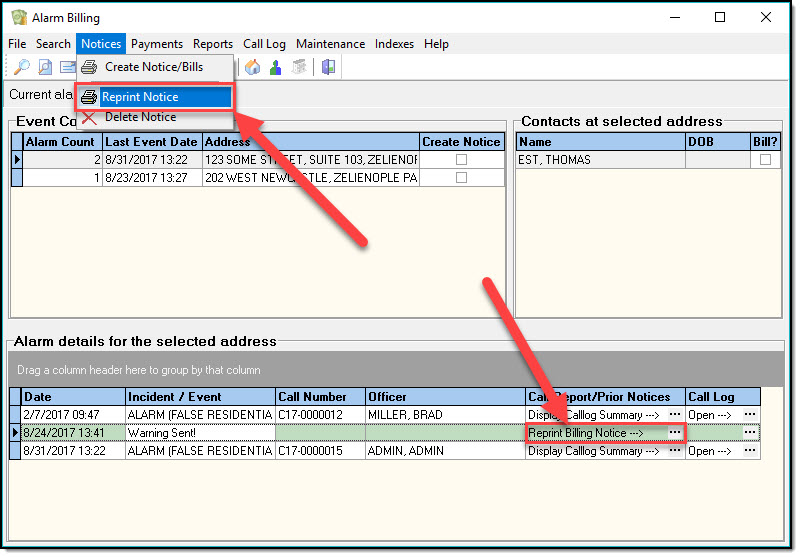Viewport: 800px width, 557px height.
Task: Open Display Calllog Summary ellipsis for 8/31/2017 row
Action: [x=675, y=451]
